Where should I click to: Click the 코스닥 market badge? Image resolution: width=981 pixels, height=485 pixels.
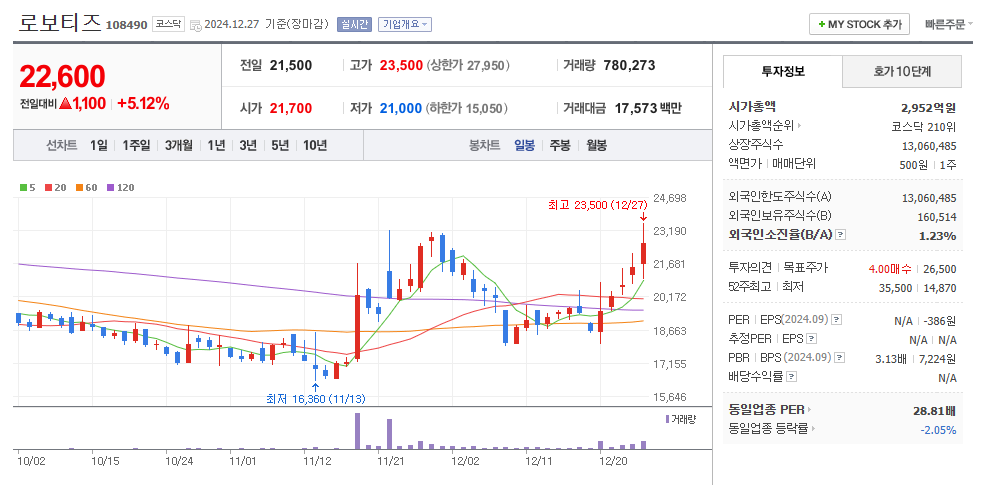click(168, 24)
